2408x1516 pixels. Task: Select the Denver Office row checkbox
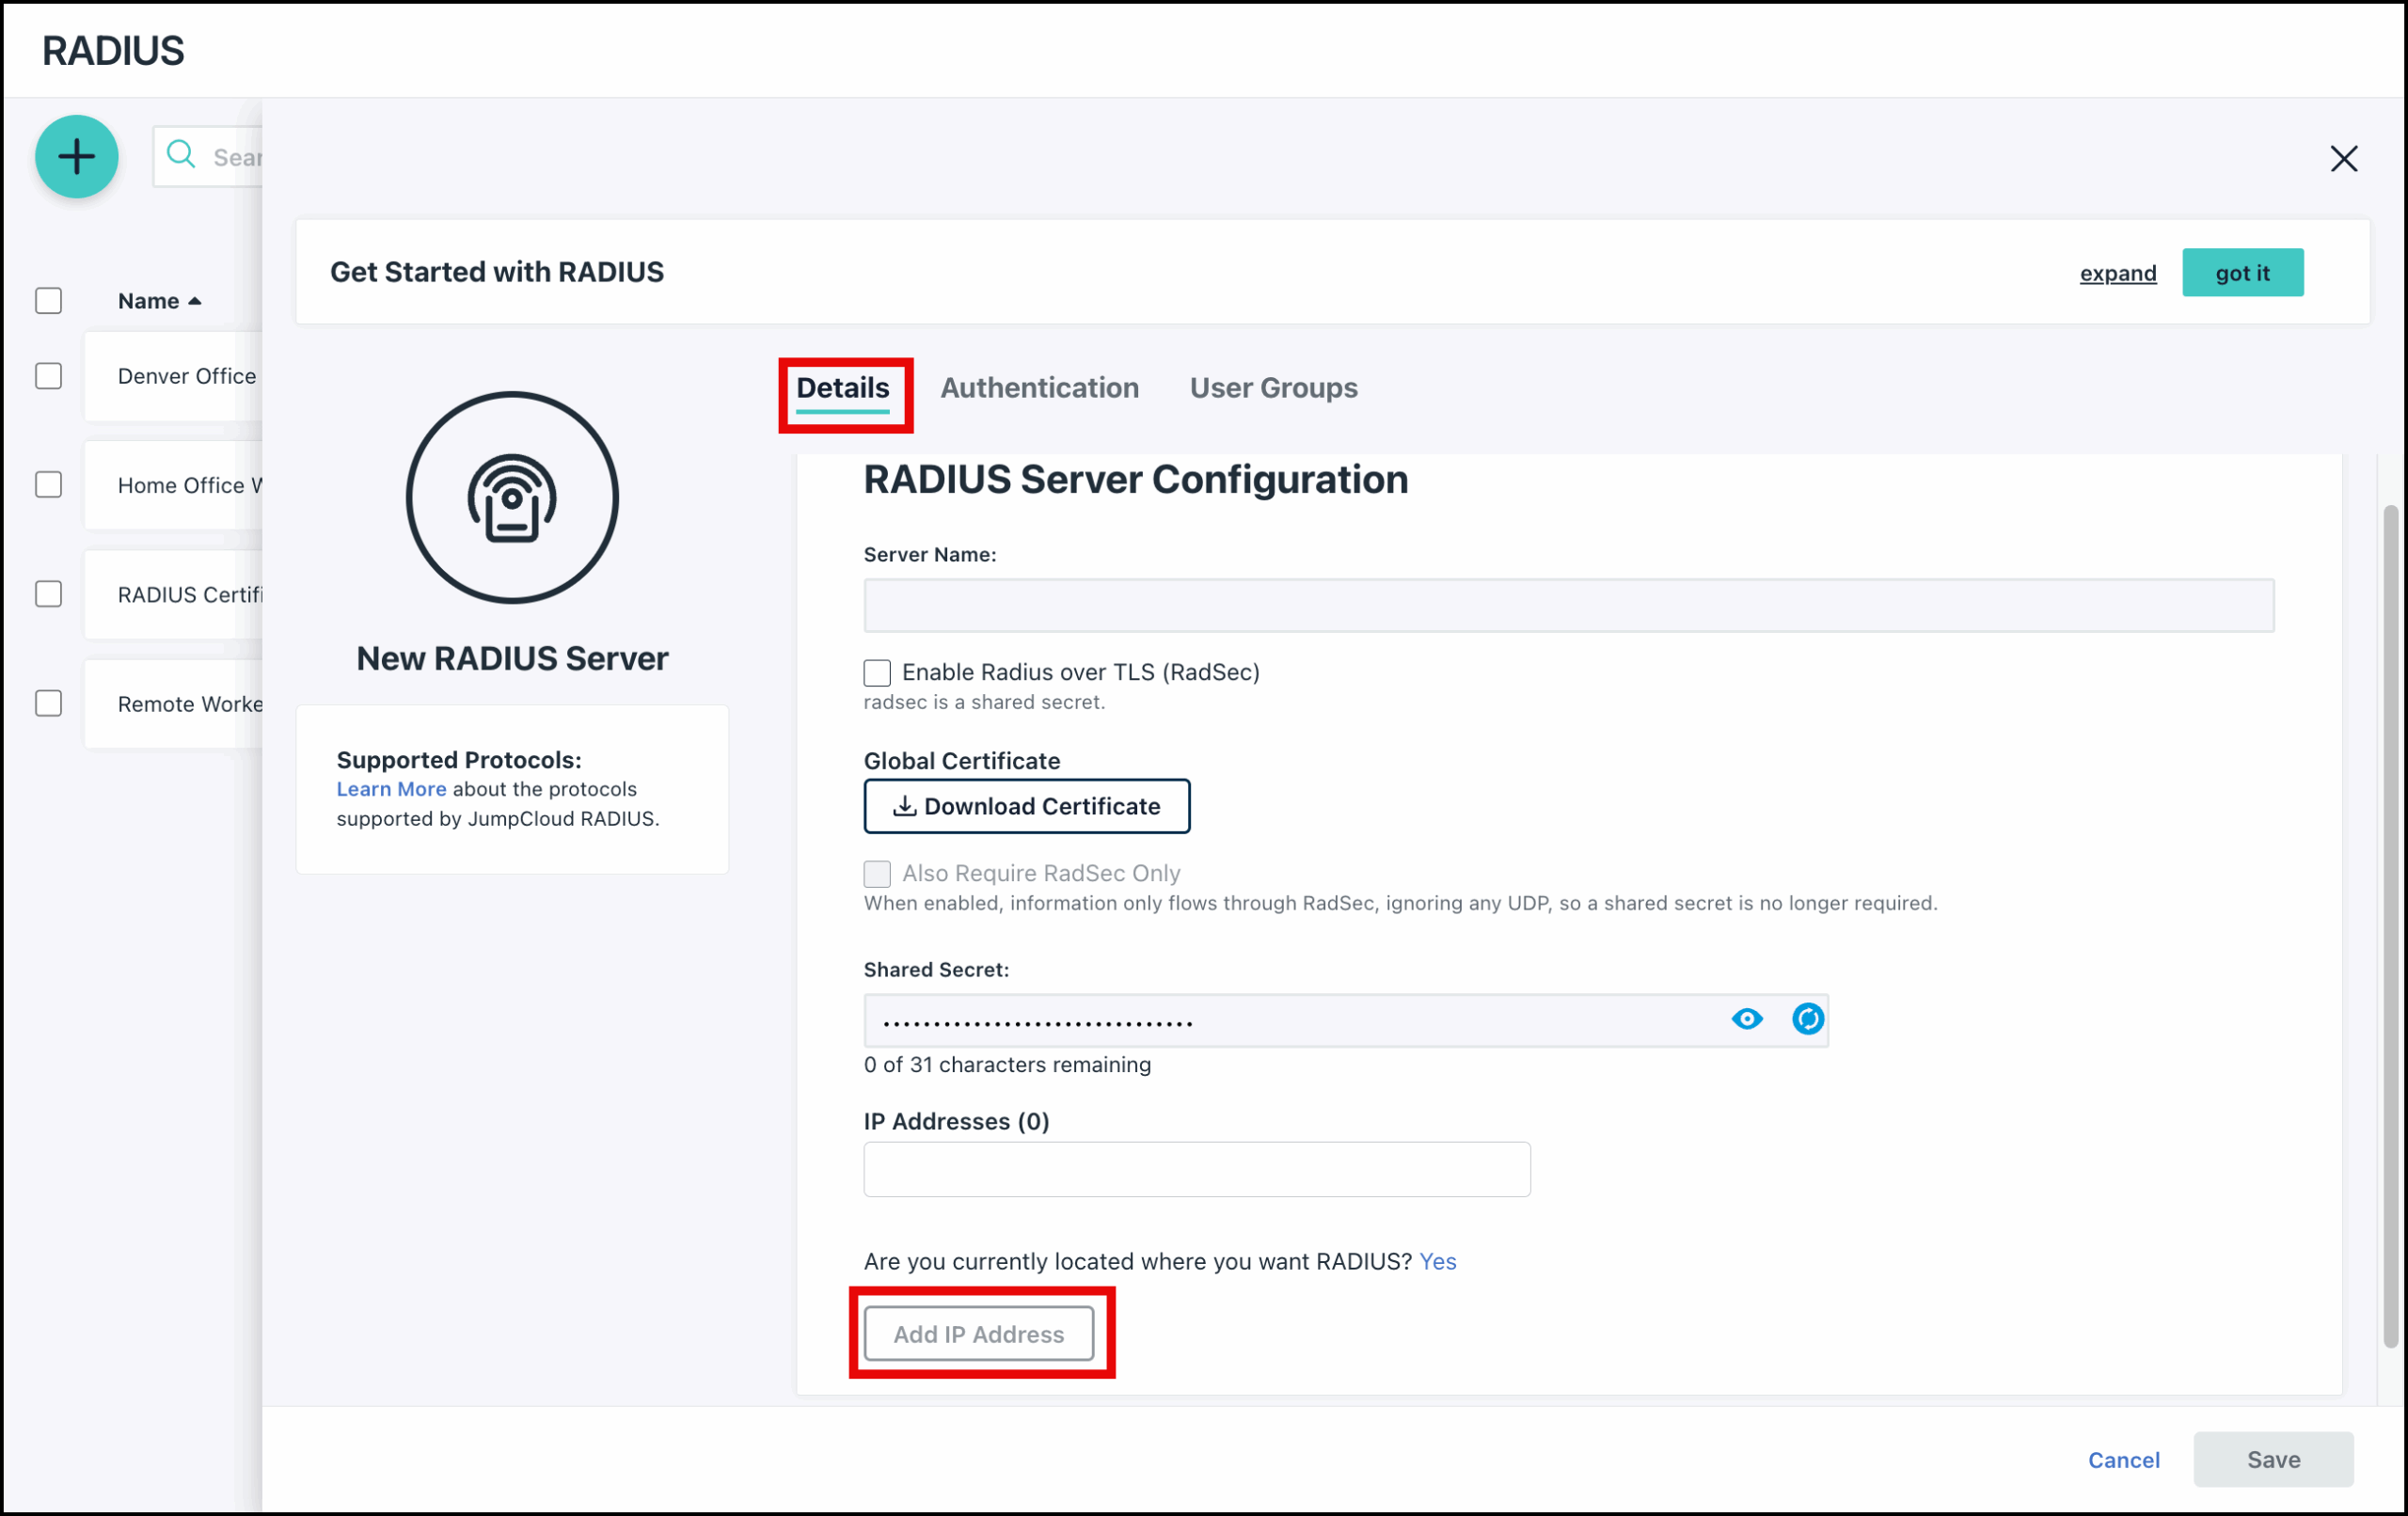point(48,376)
